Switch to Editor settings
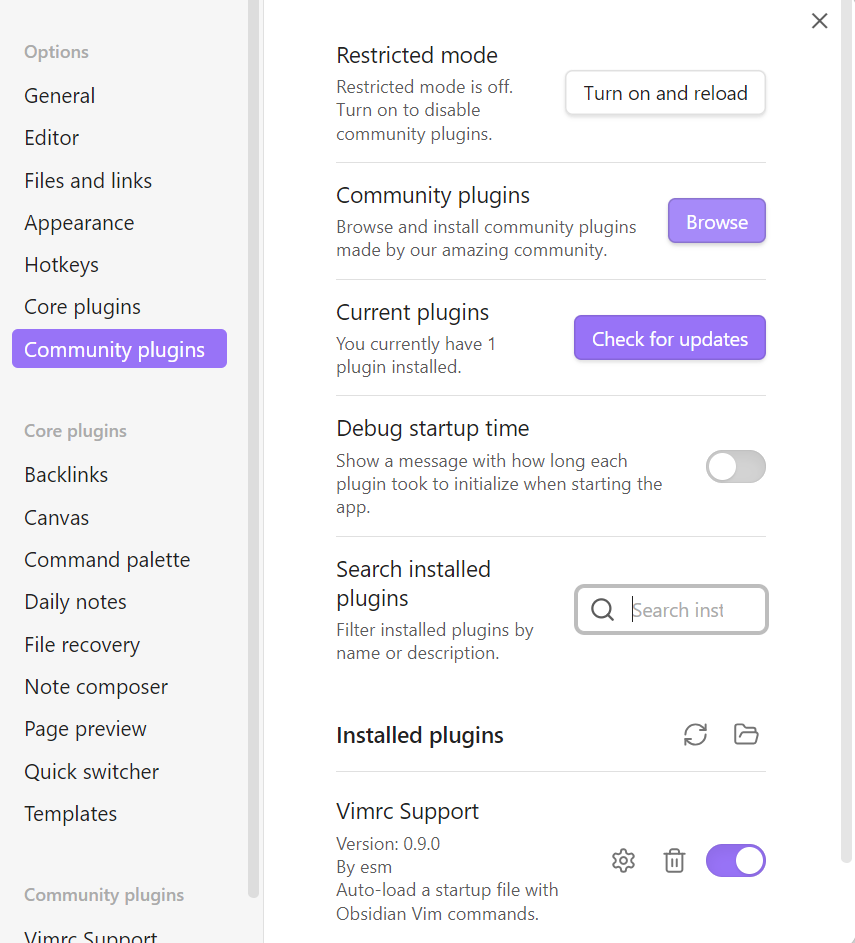Image resolution: width=855 pixels, height=943 pixels. [x=52, y=138]
